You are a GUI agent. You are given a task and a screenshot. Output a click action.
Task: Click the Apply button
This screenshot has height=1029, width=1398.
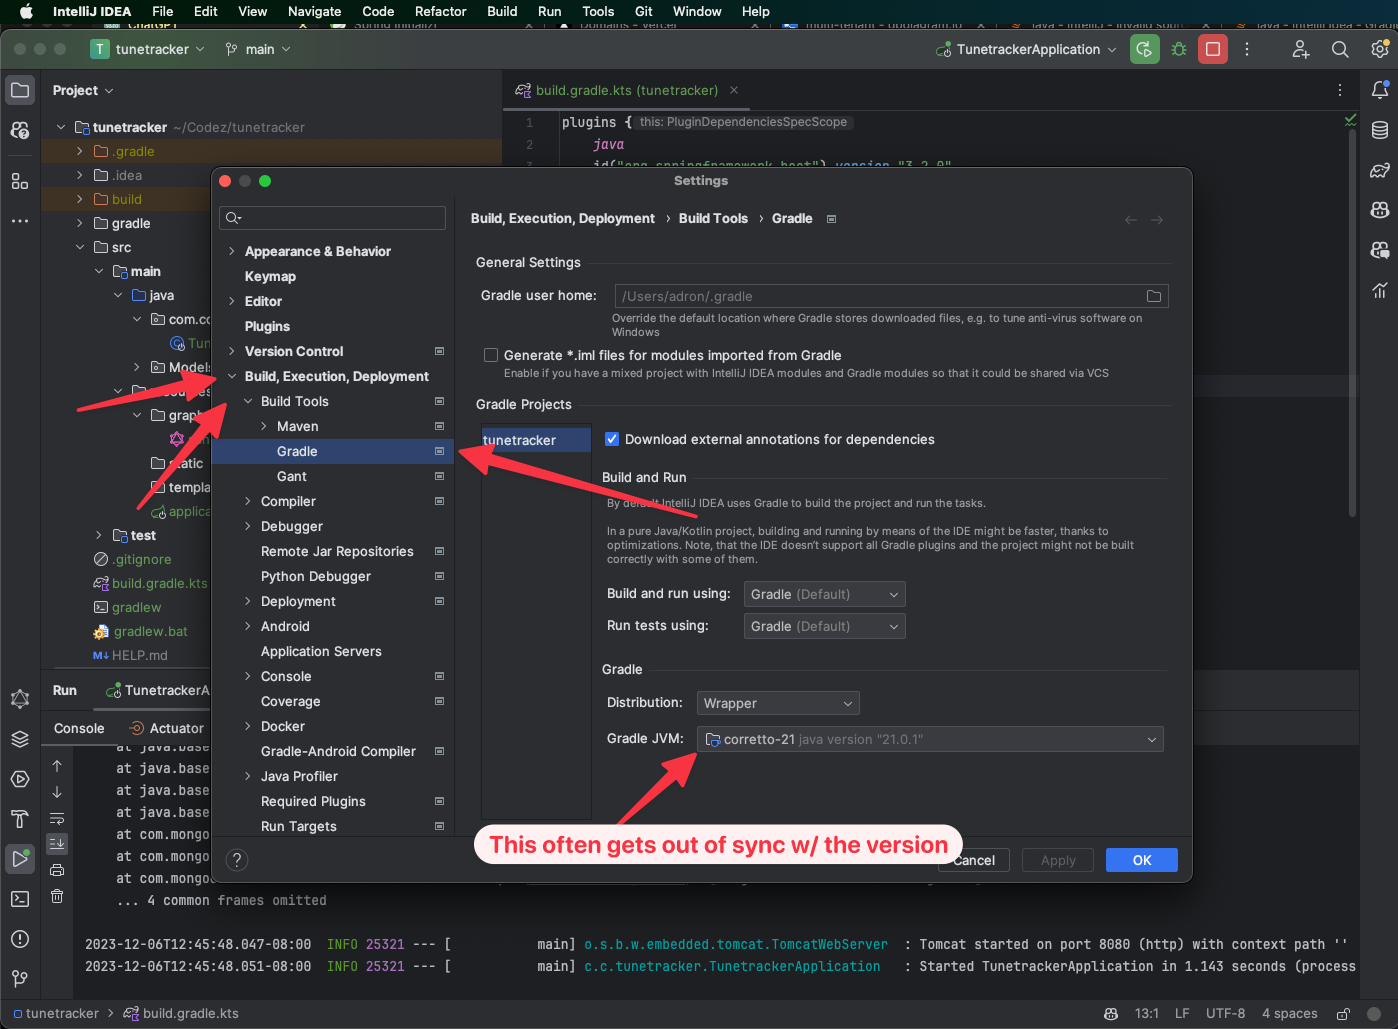[1058, 860]
